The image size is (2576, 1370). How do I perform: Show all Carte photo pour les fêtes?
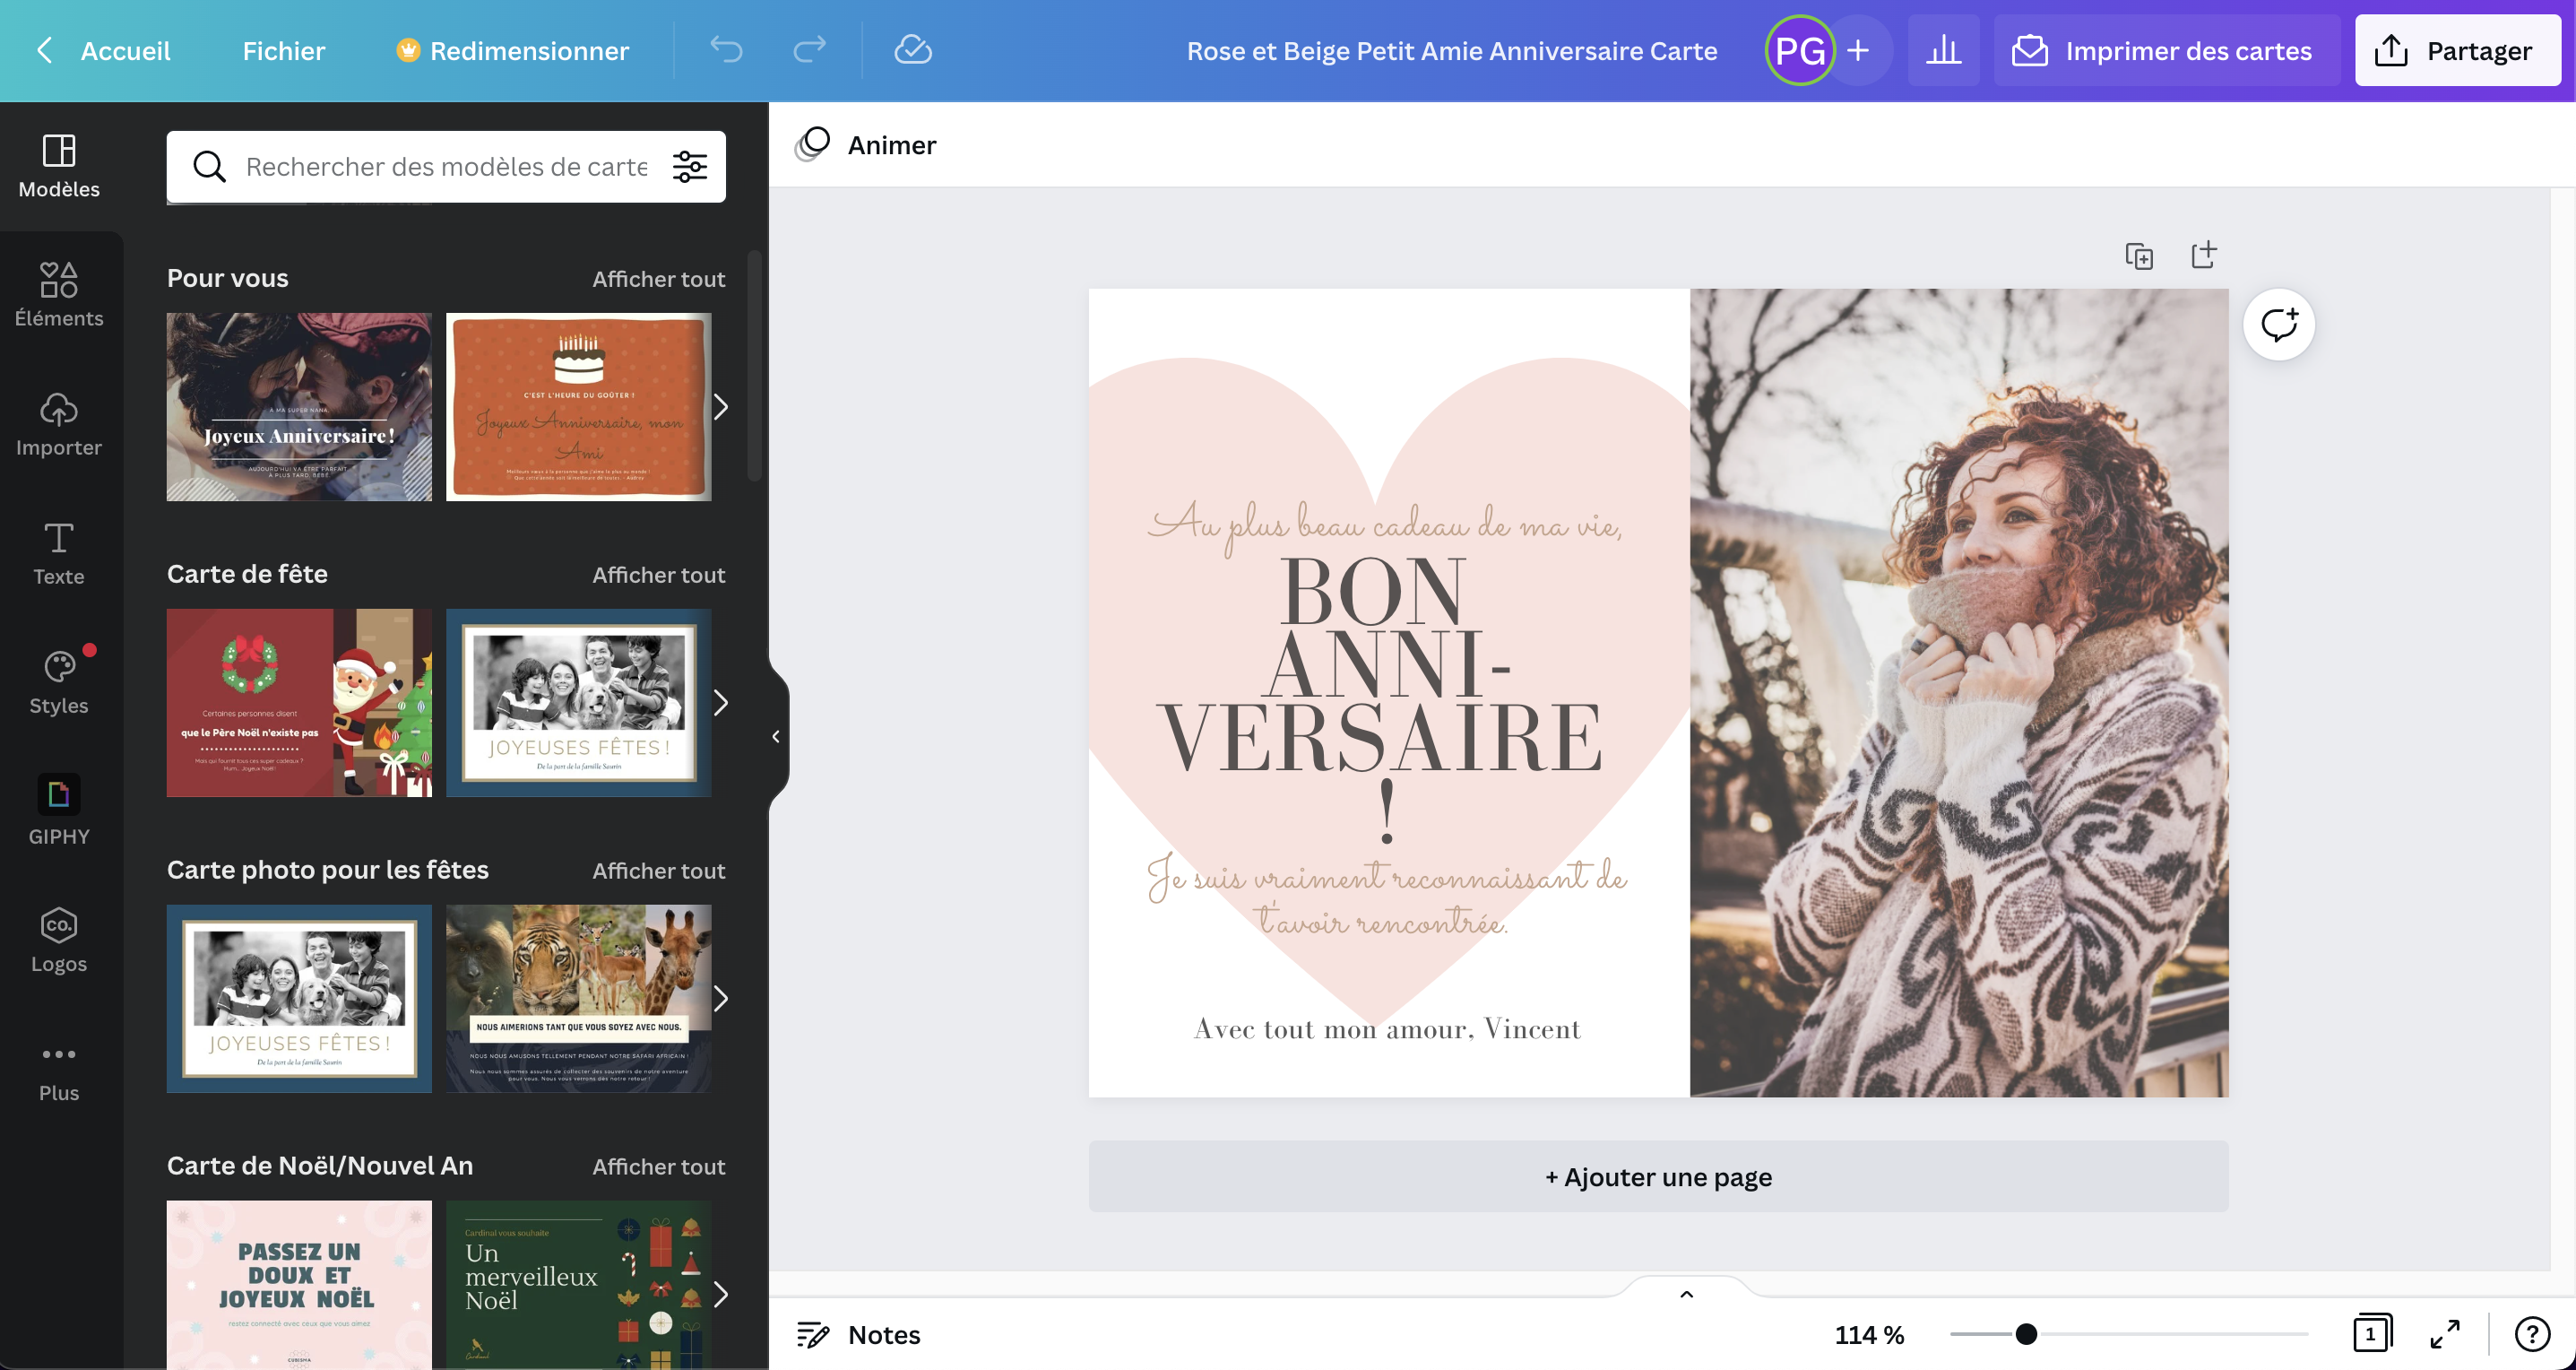[658, 871]
